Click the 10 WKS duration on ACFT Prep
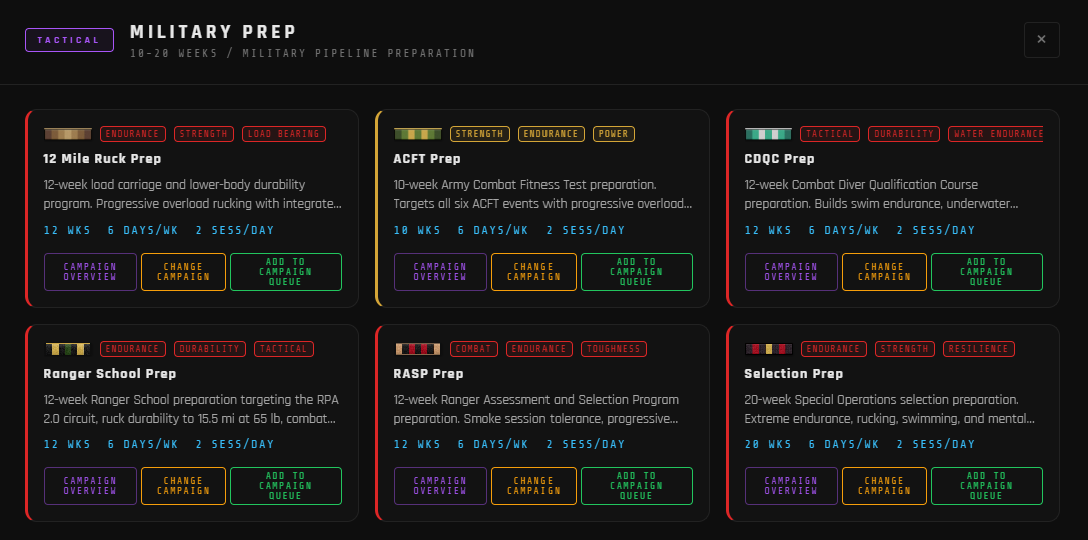 [x=417, y=230]
